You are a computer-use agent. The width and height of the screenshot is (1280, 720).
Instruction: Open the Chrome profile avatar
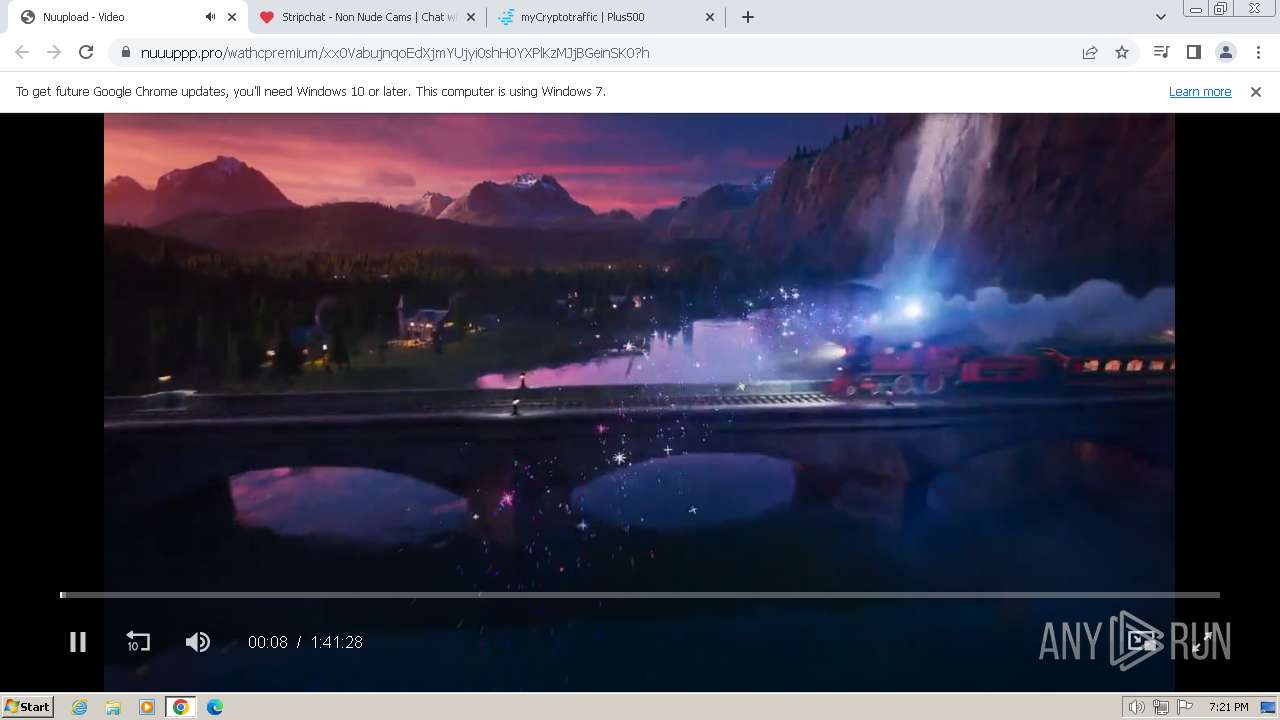pos(1225,52)
